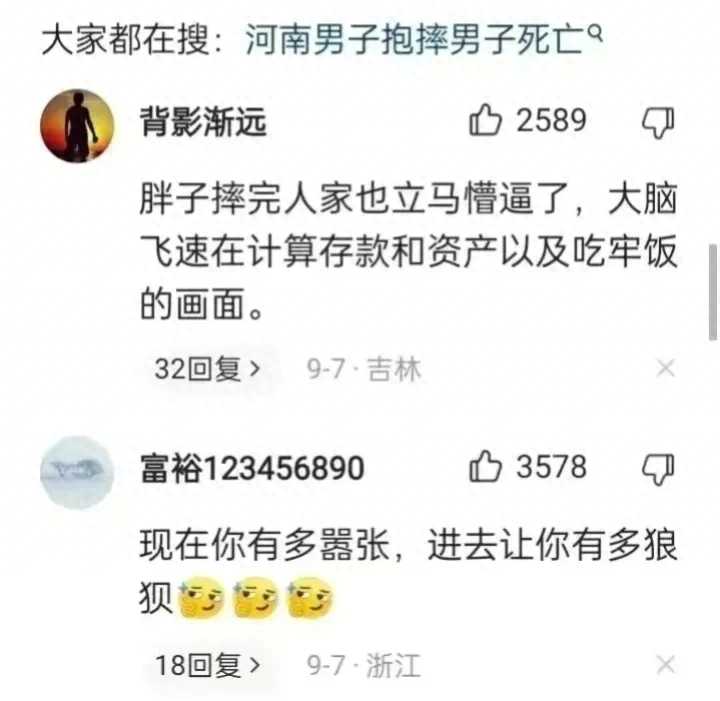This screenshot has height=701, width=720.
Task: Expand the 18回复 replies
Action: coord(208,665)
